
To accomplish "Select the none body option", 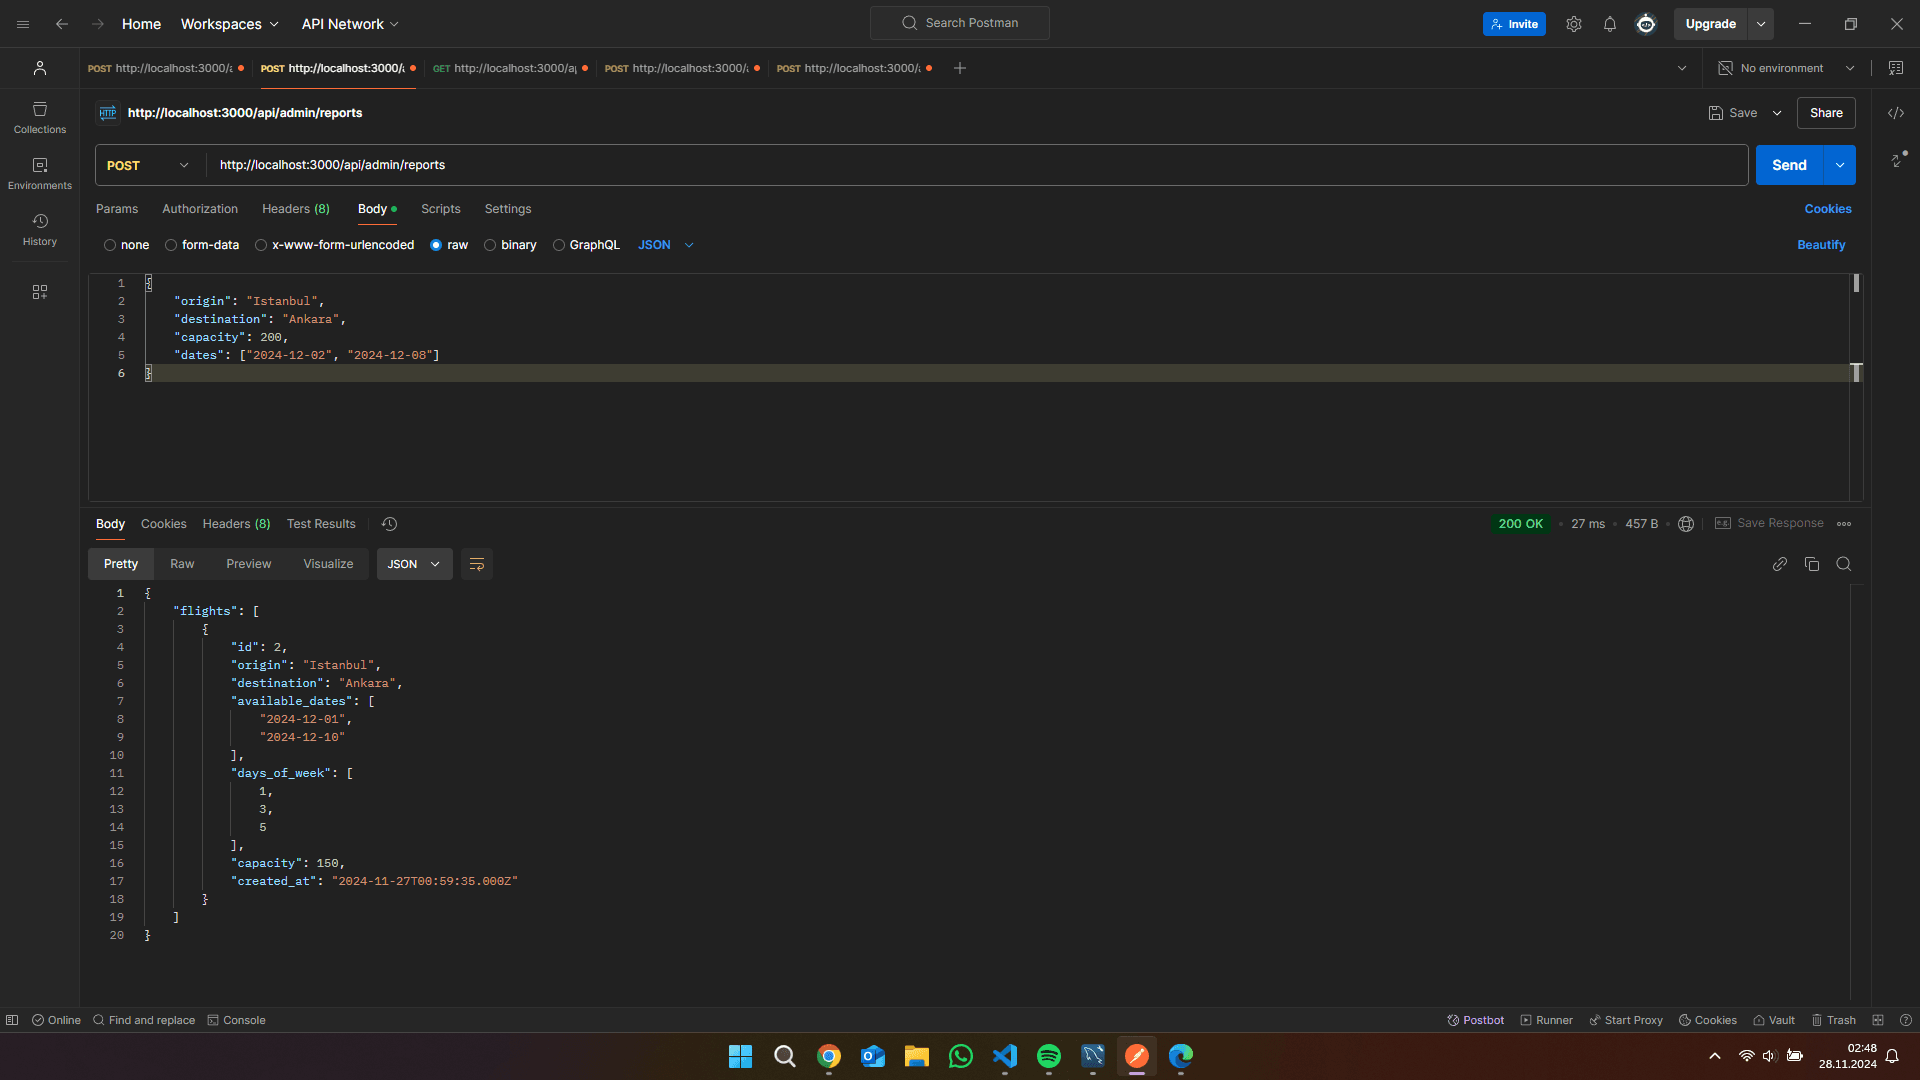I will click(110, 245).
